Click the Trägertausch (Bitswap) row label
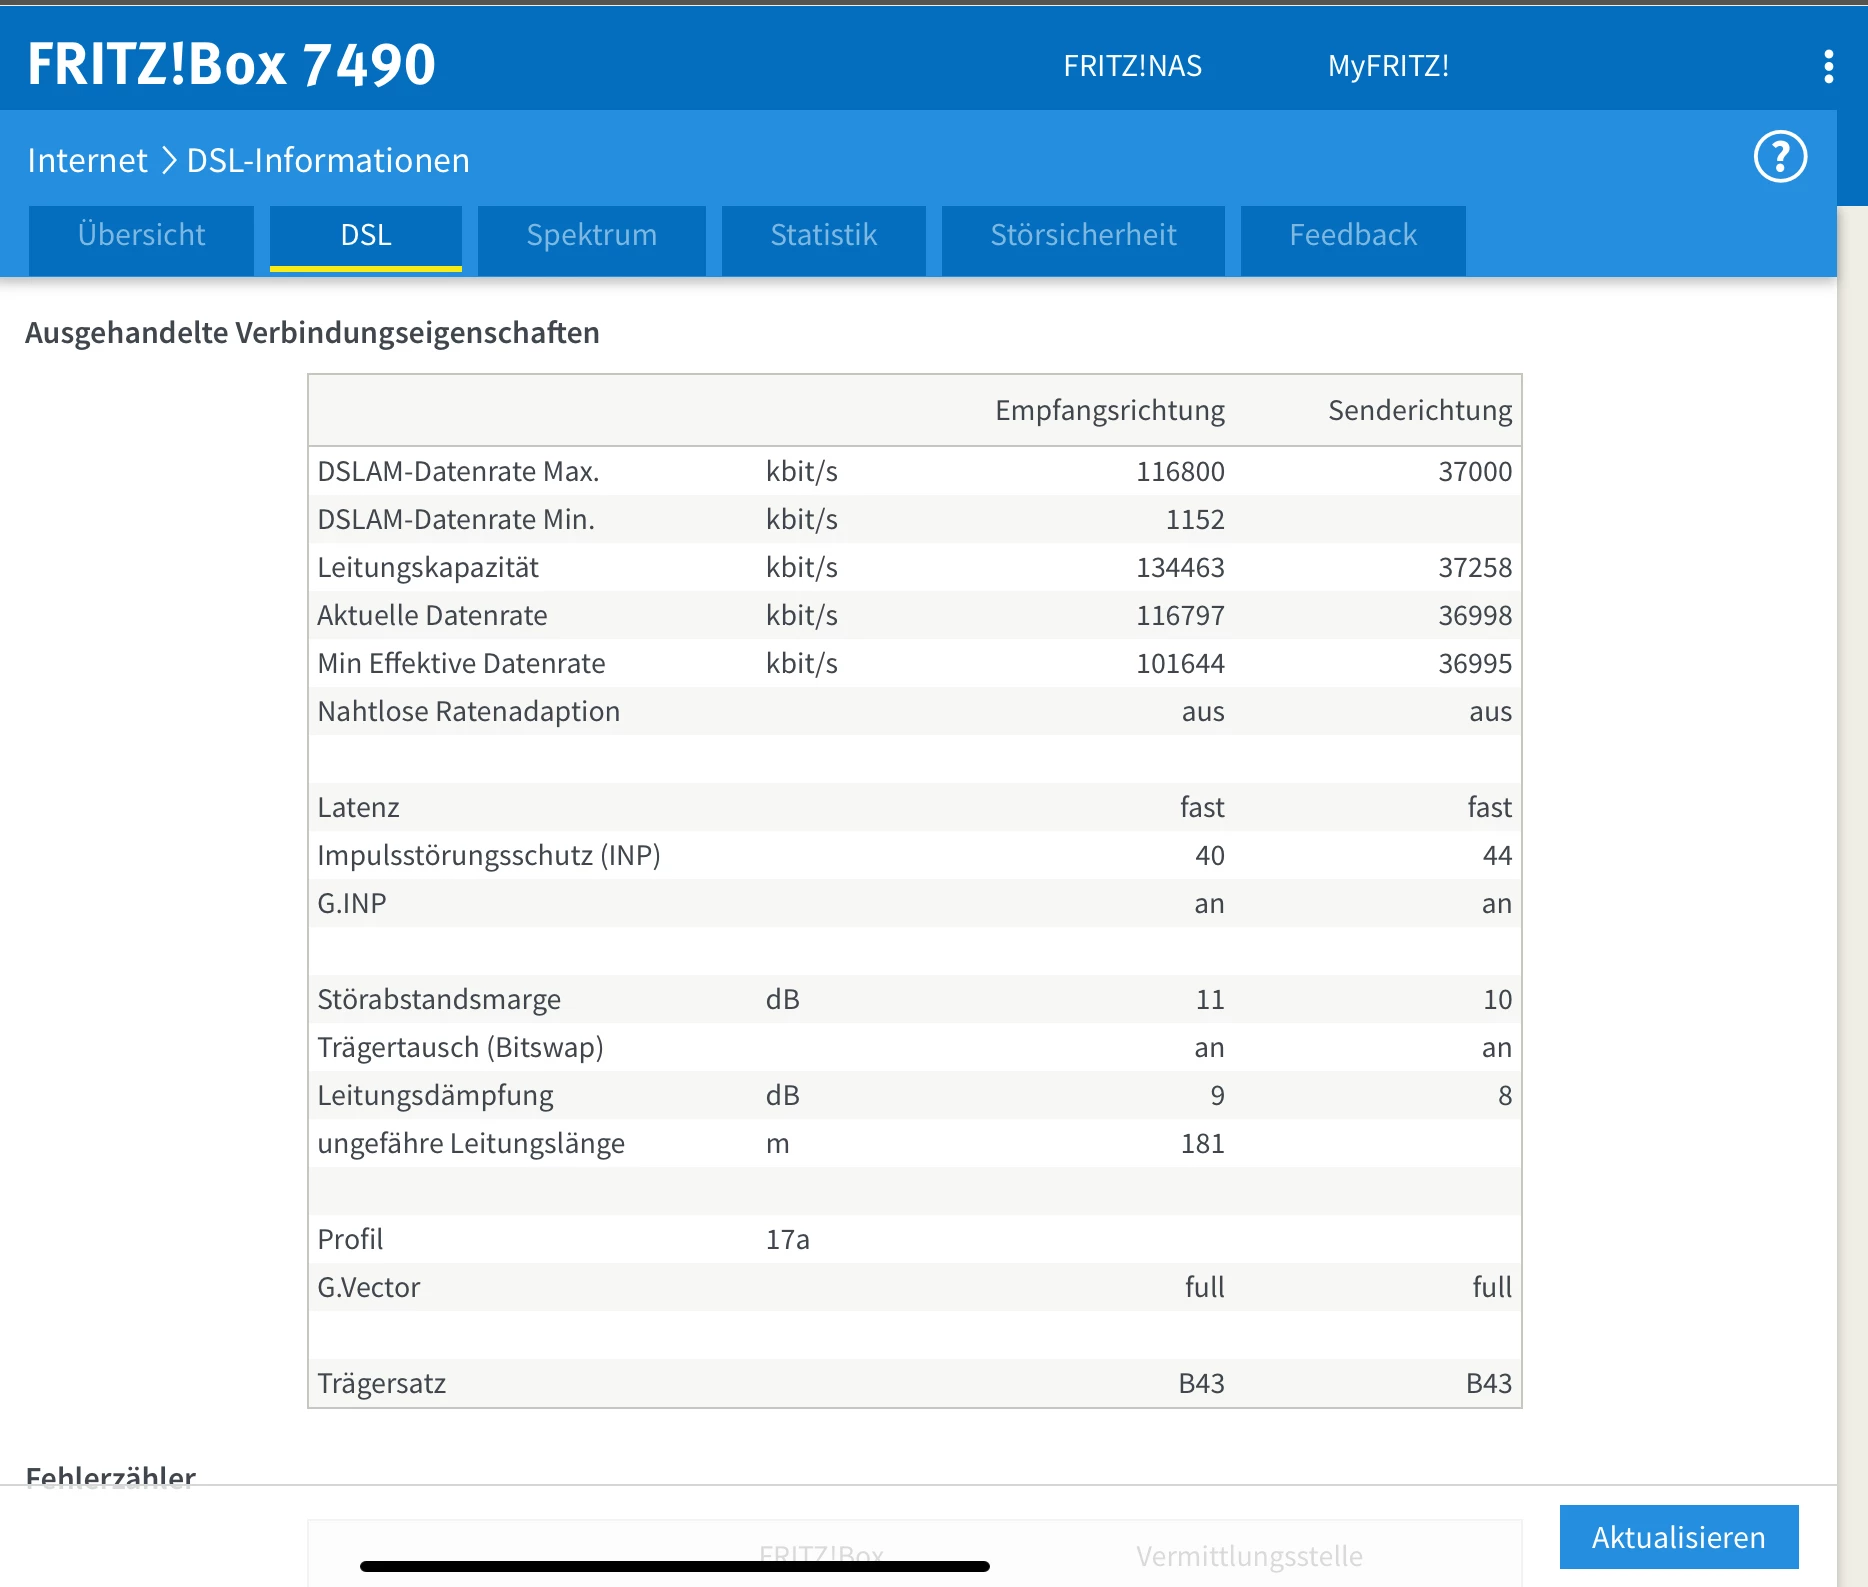The width and height of the screenshot is (1868, 1587). pyautogui.click(x=460, y=1047)
